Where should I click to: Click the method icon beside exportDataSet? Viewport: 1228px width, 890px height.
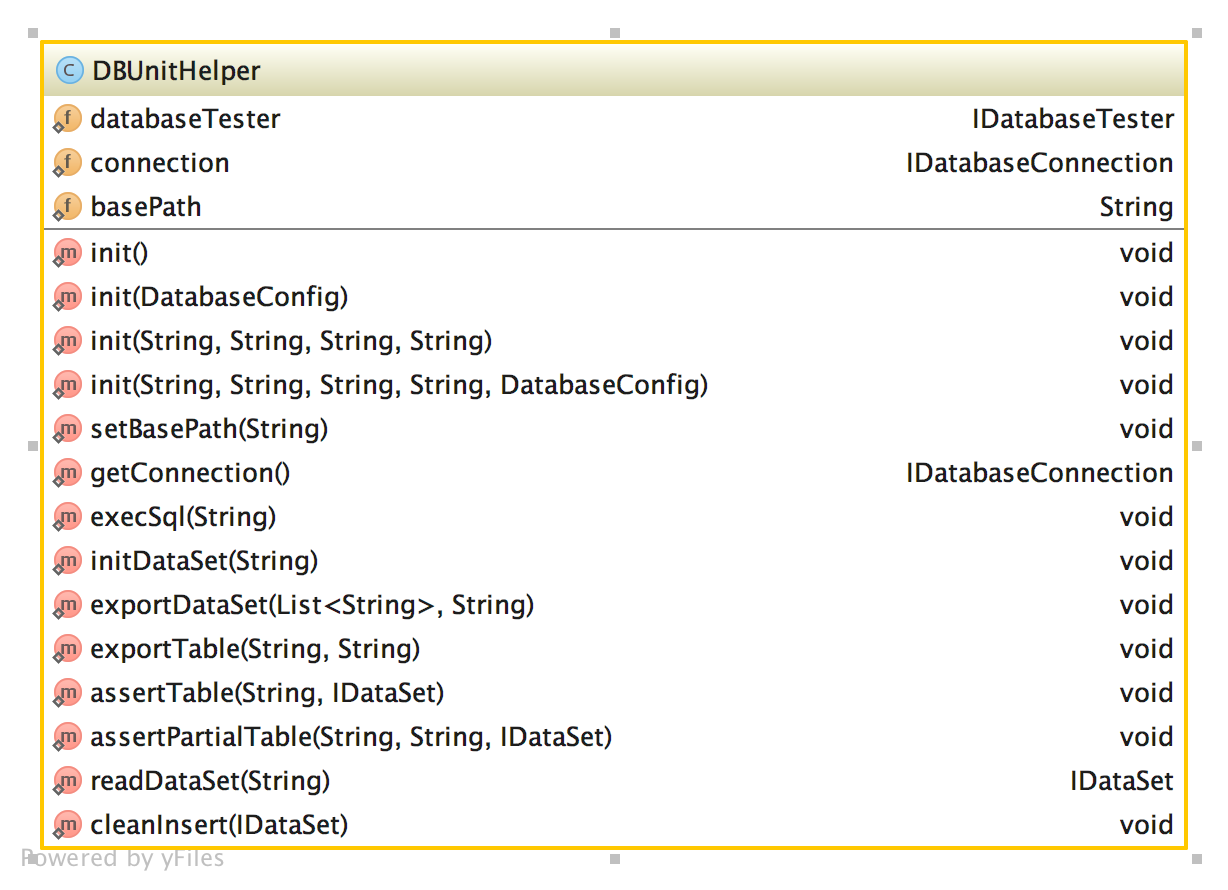(67, 605)
